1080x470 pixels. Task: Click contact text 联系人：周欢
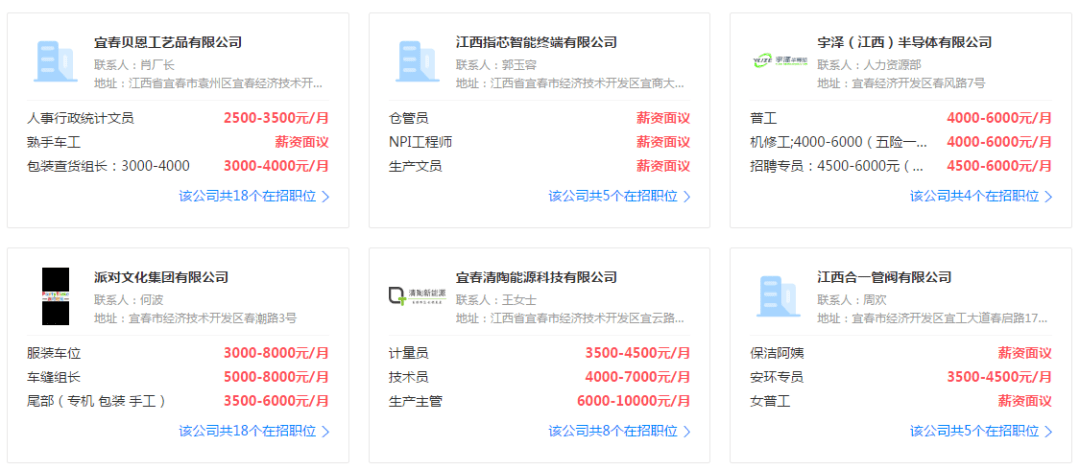click(852, 300)
